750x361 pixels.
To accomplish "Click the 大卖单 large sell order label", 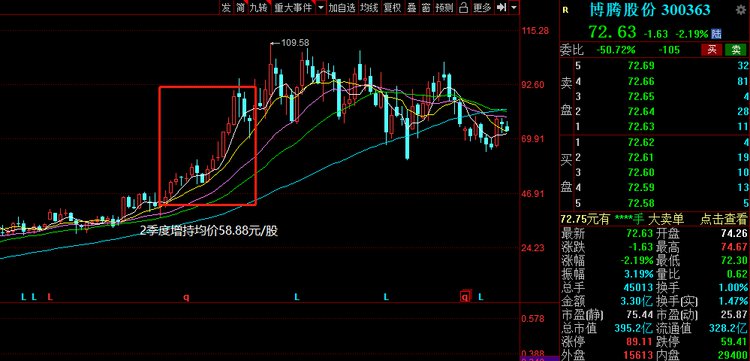I will 665,219.
